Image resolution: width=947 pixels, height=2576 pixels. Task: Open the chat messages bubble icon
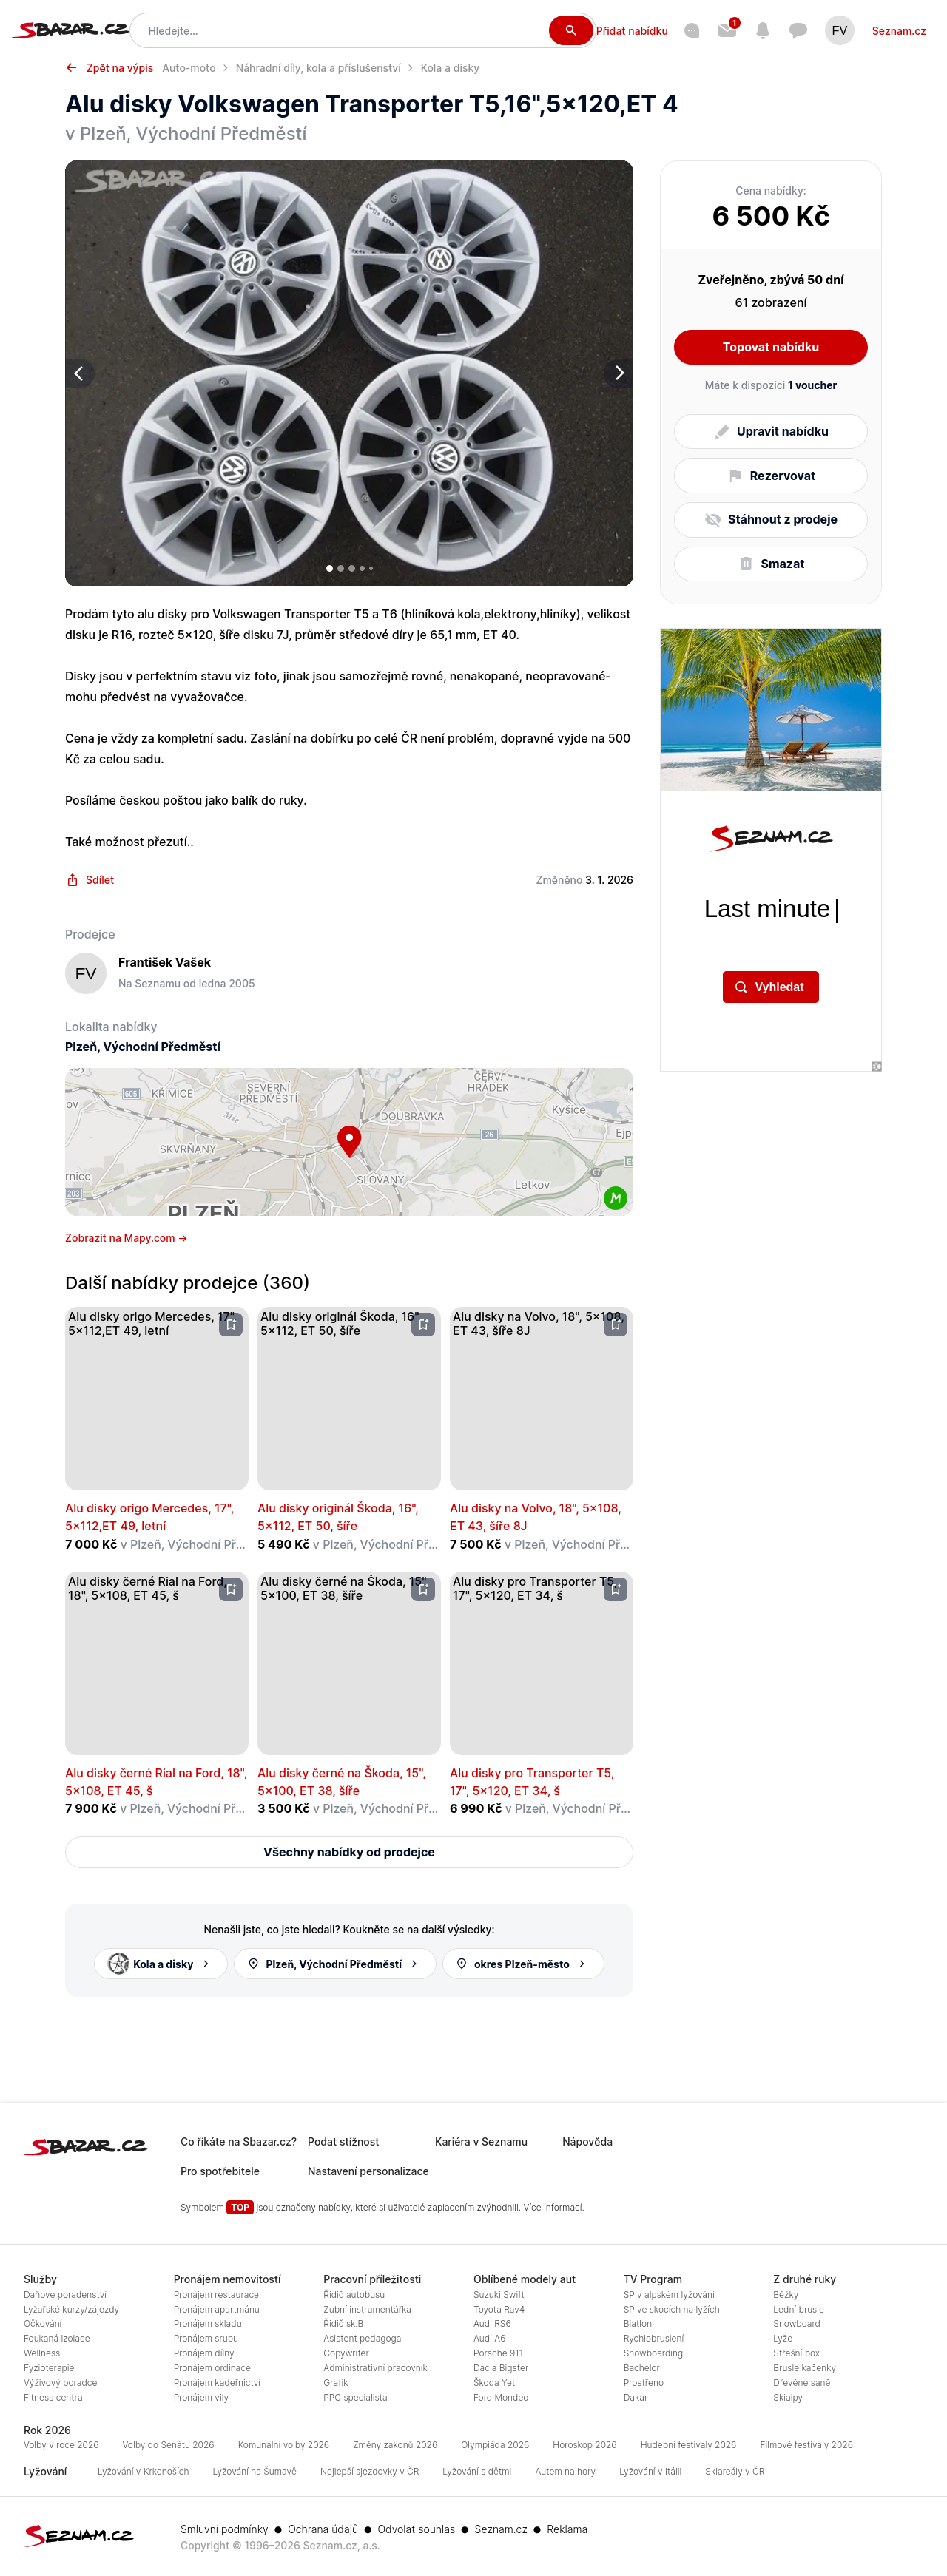coord(797,31)
